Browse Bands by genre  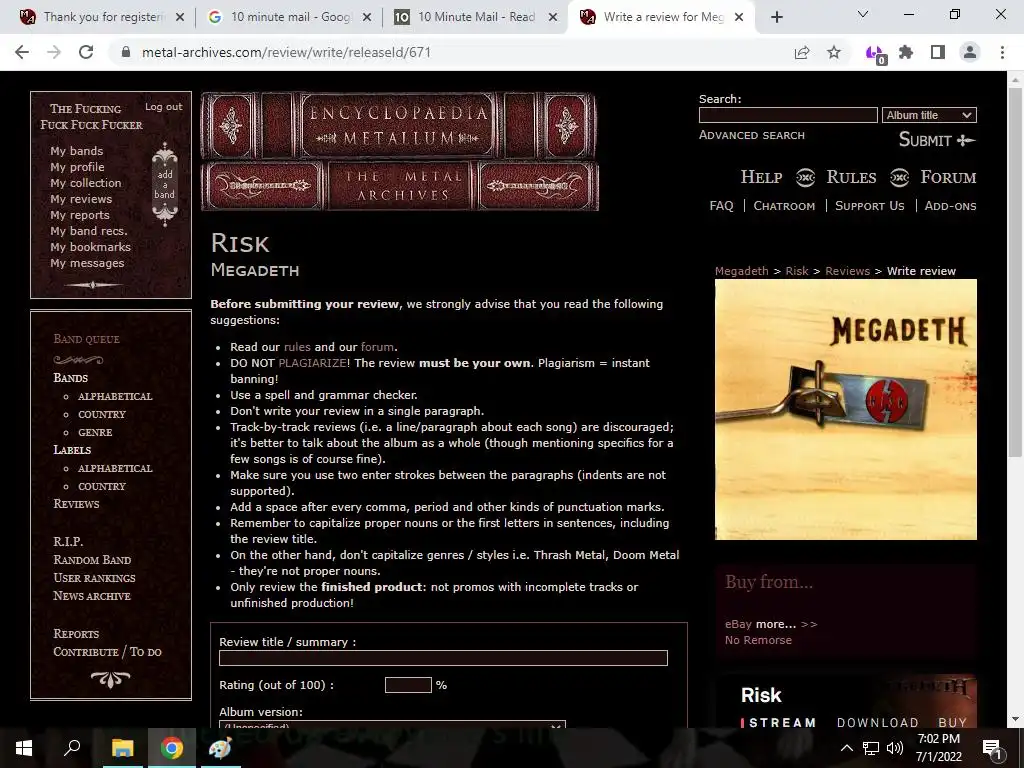[x=95, y=432]
